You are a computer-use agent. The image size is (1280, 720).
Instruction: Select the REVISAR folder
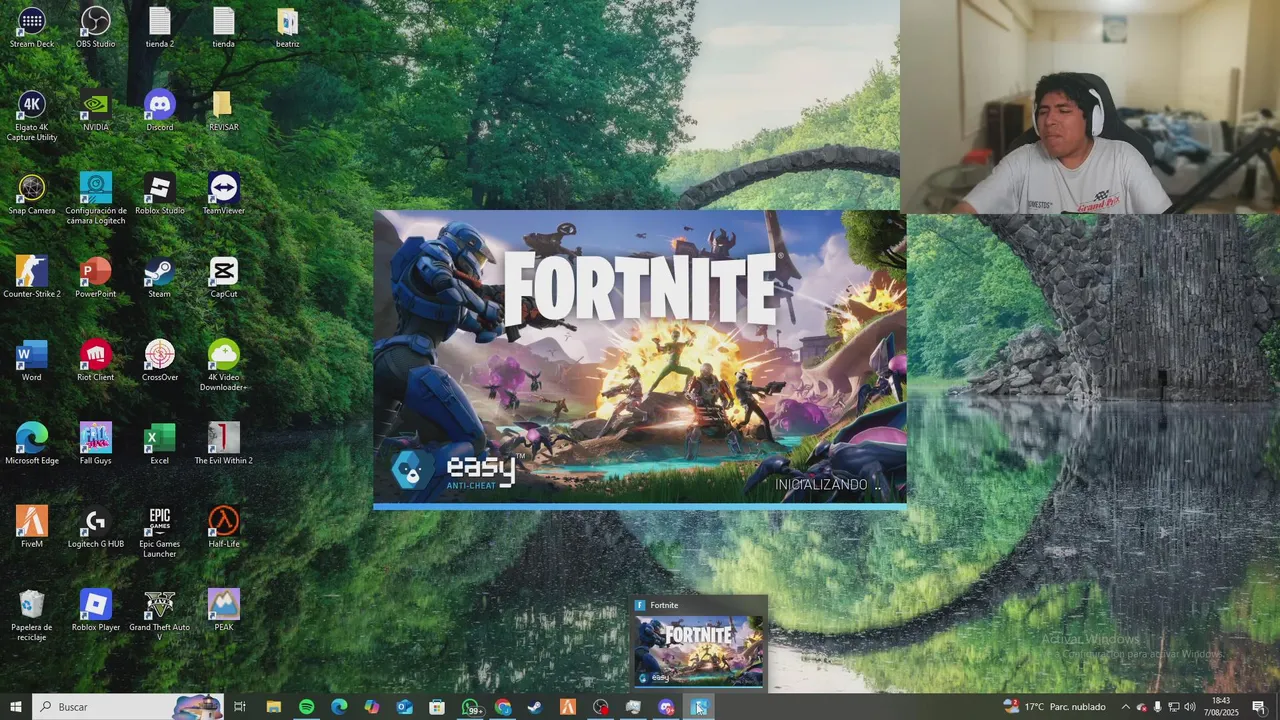224,111
